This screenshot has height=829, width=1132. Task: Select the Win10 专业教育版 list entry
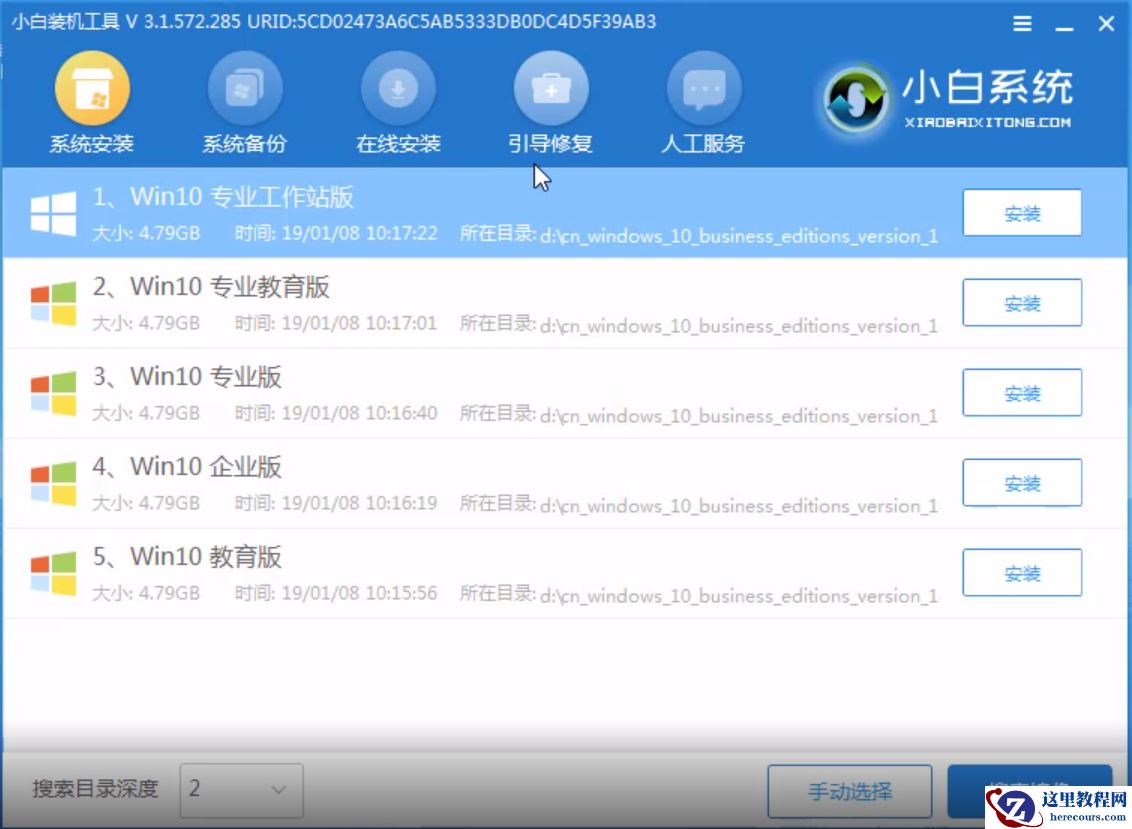pos(450,302)
